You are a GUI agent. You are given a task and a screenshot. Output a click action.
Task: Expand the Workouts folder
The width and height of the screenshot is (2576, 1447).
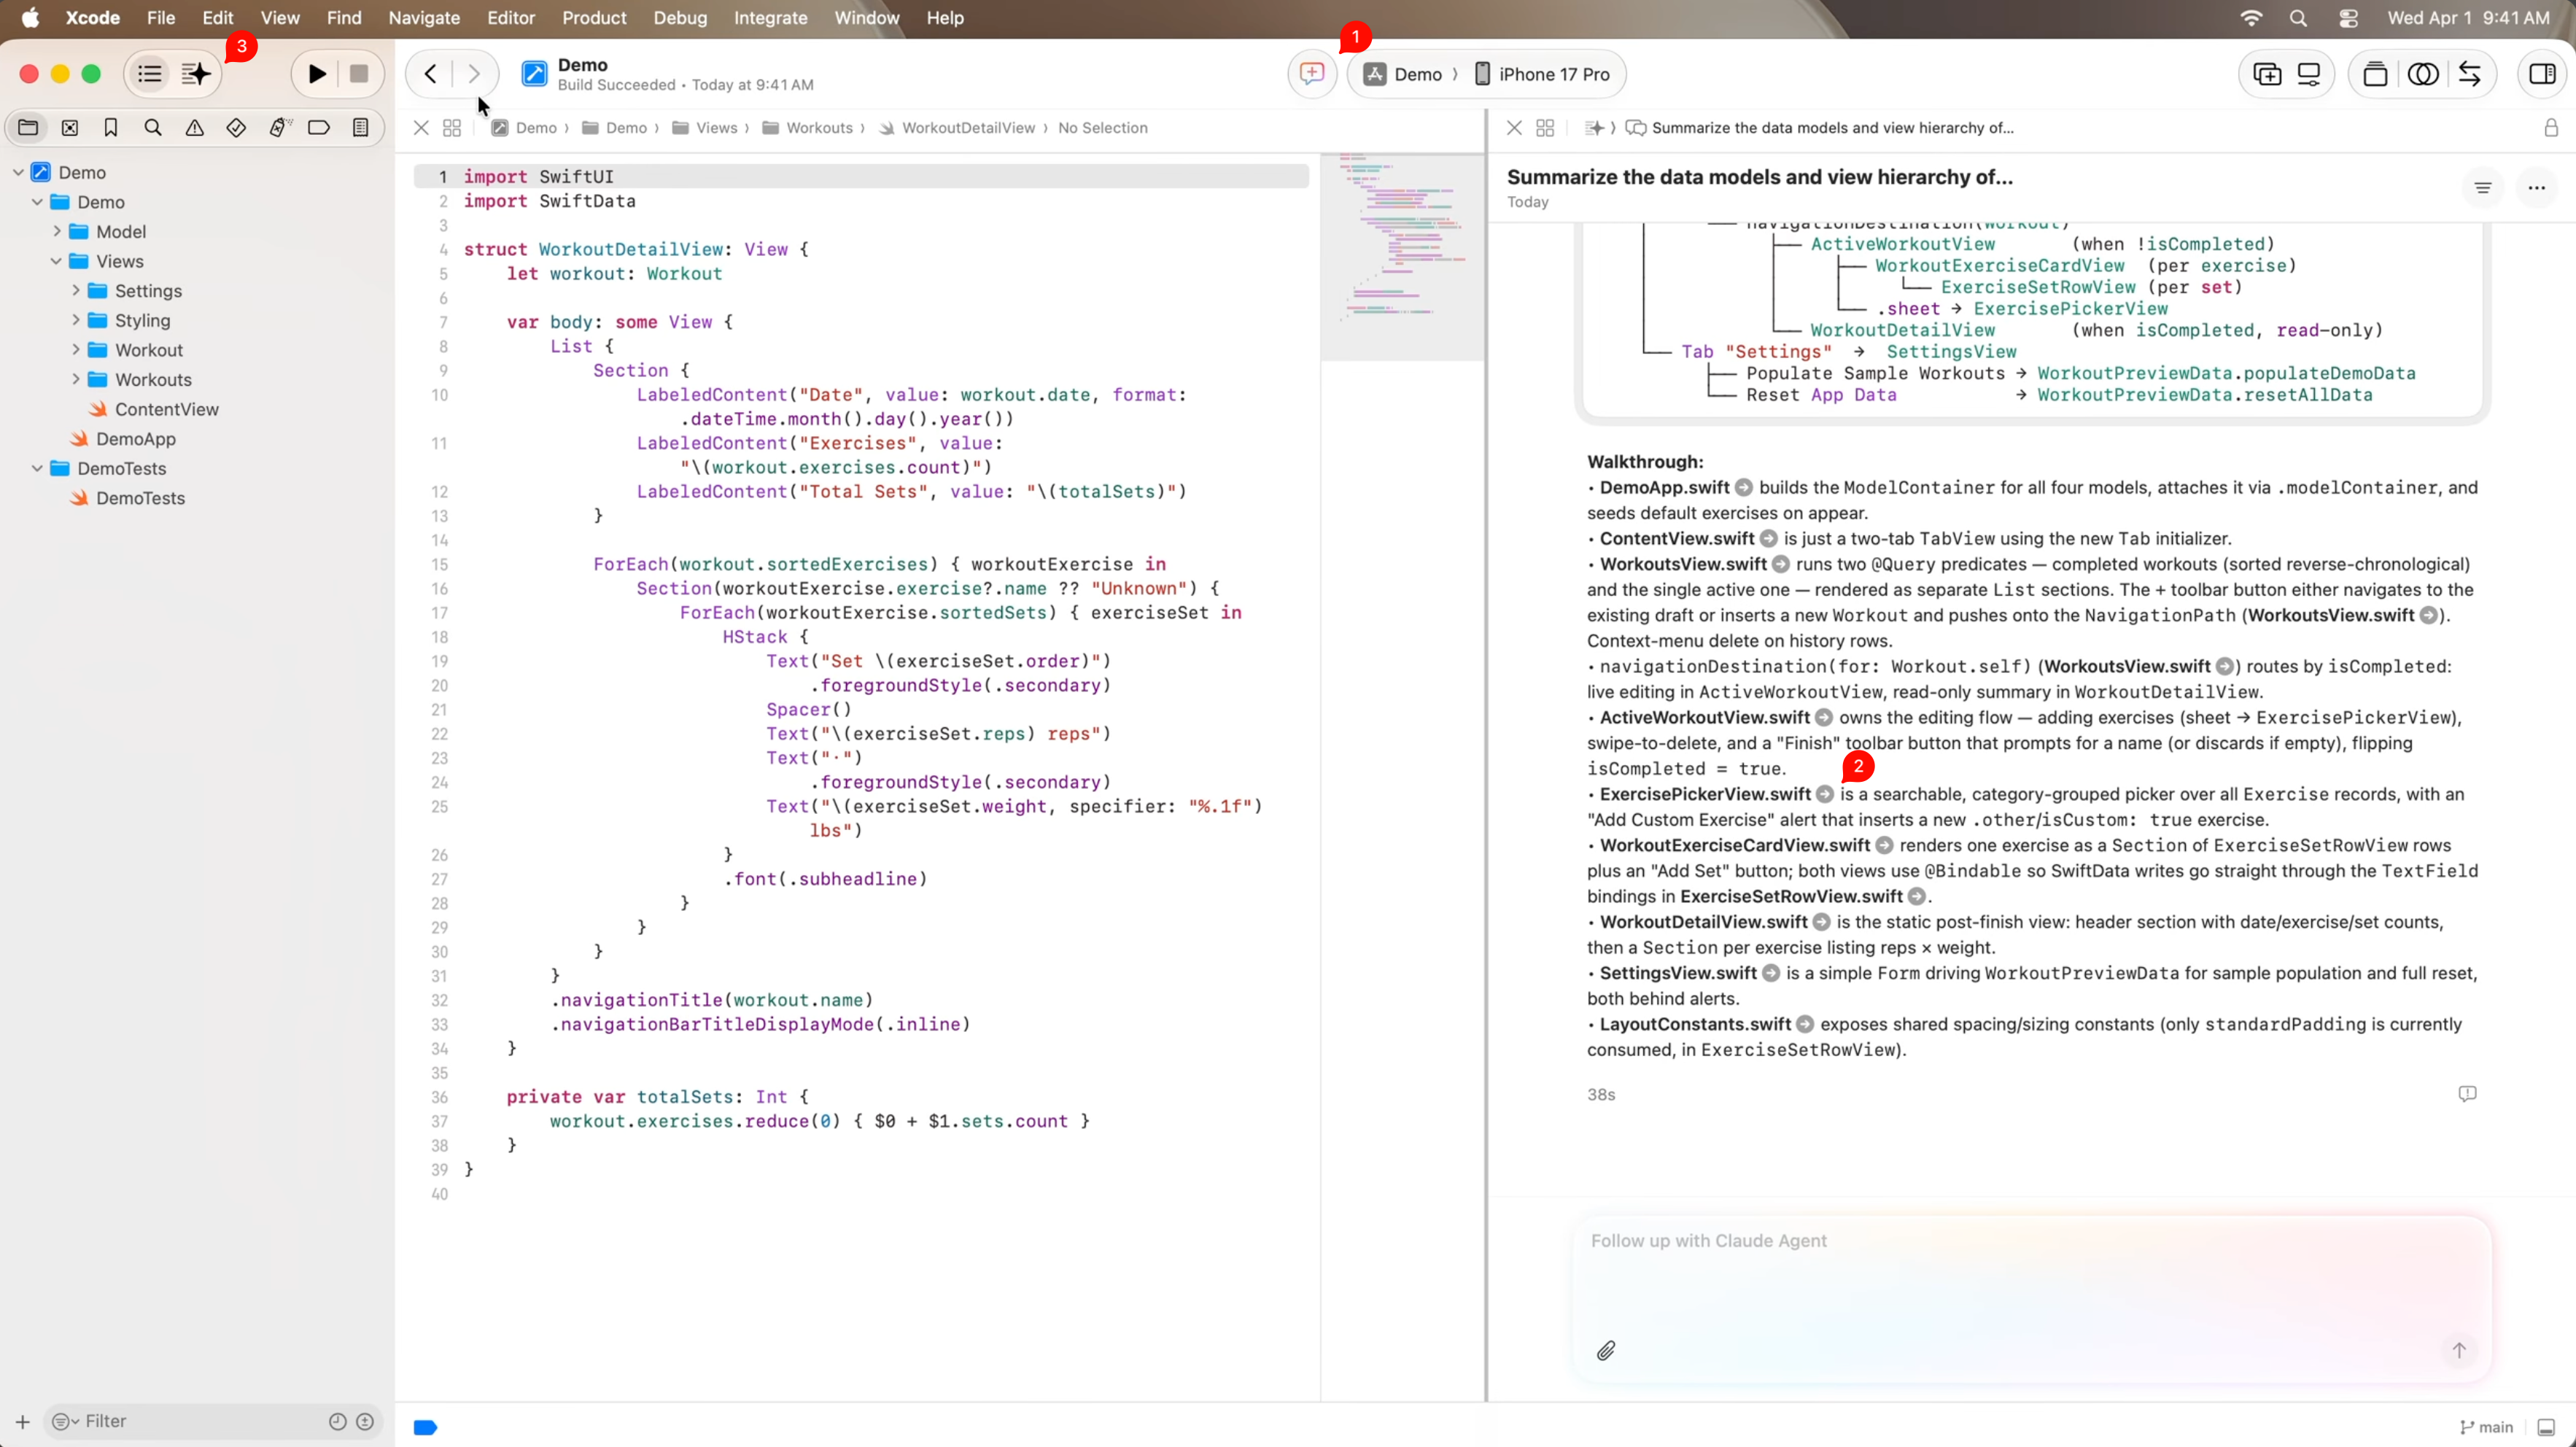[75, 379]
